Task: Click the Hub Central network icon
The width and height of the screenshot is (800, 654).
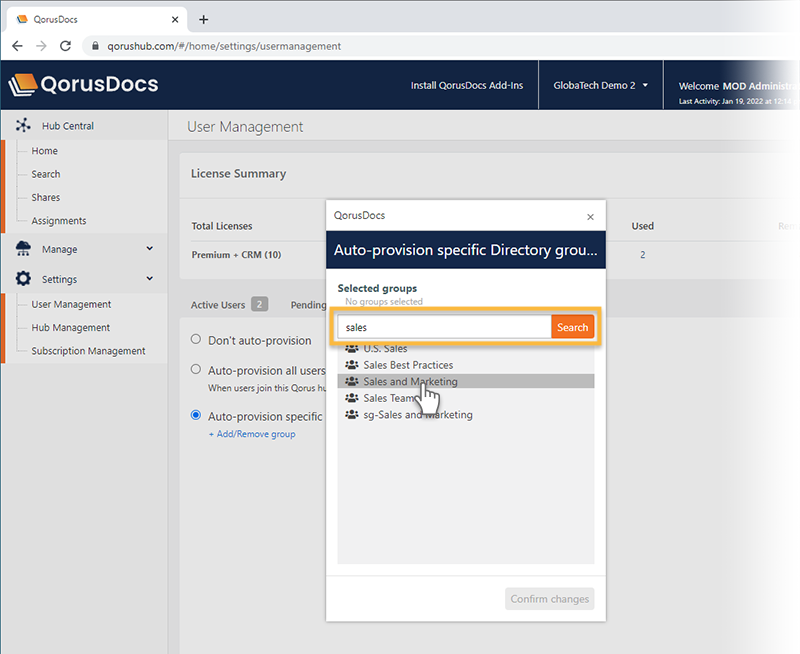Action: 23,126
